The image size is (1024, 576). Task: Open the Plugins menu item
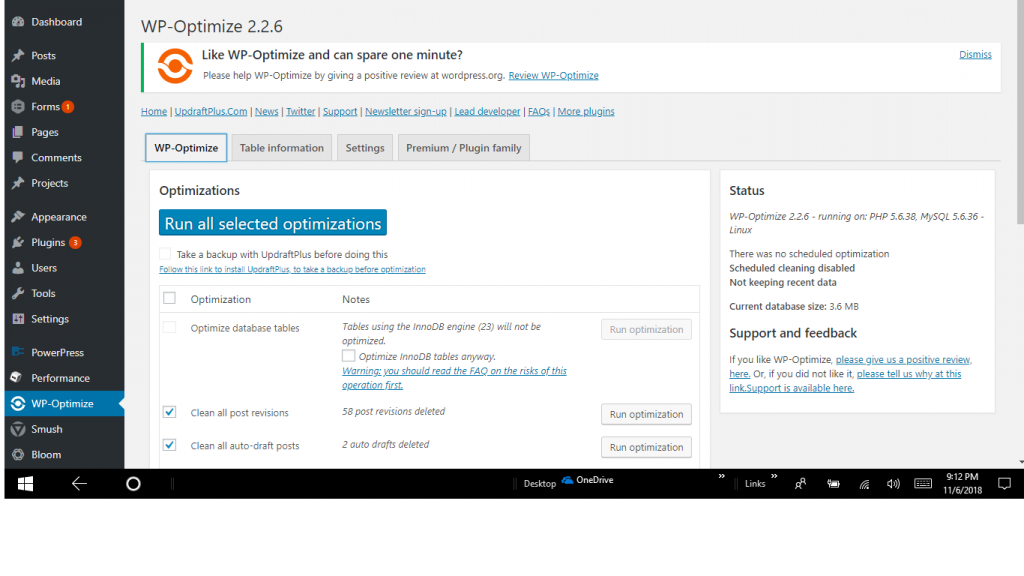point(48,242)
